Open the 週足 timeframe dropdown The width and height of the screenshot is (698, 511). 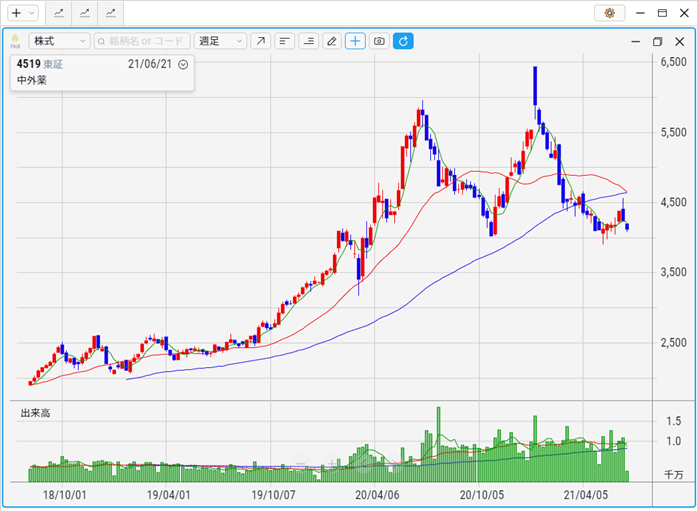tap(220, 41)
